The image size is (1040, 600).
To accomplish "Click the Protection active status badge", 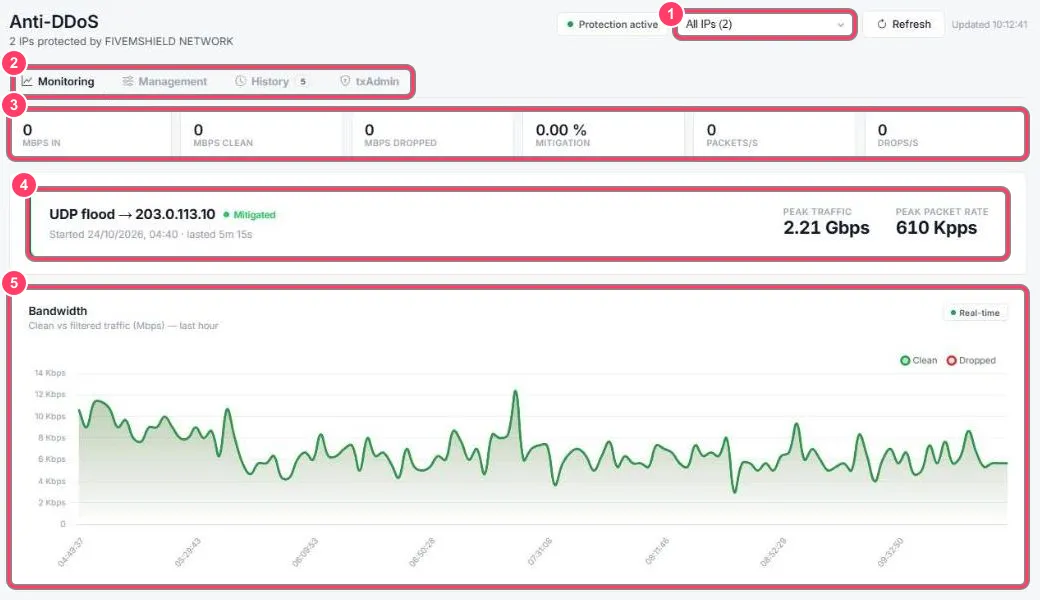I will 612,25.
